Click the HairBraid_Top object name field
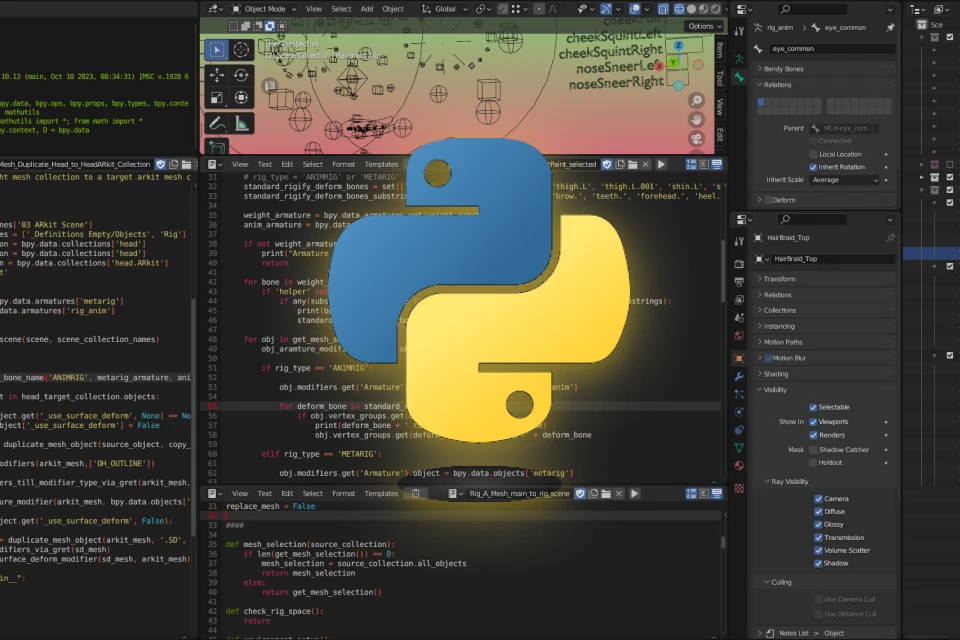Image resolution: width=960 pixels, height=640 pixels. coord(831,259)
